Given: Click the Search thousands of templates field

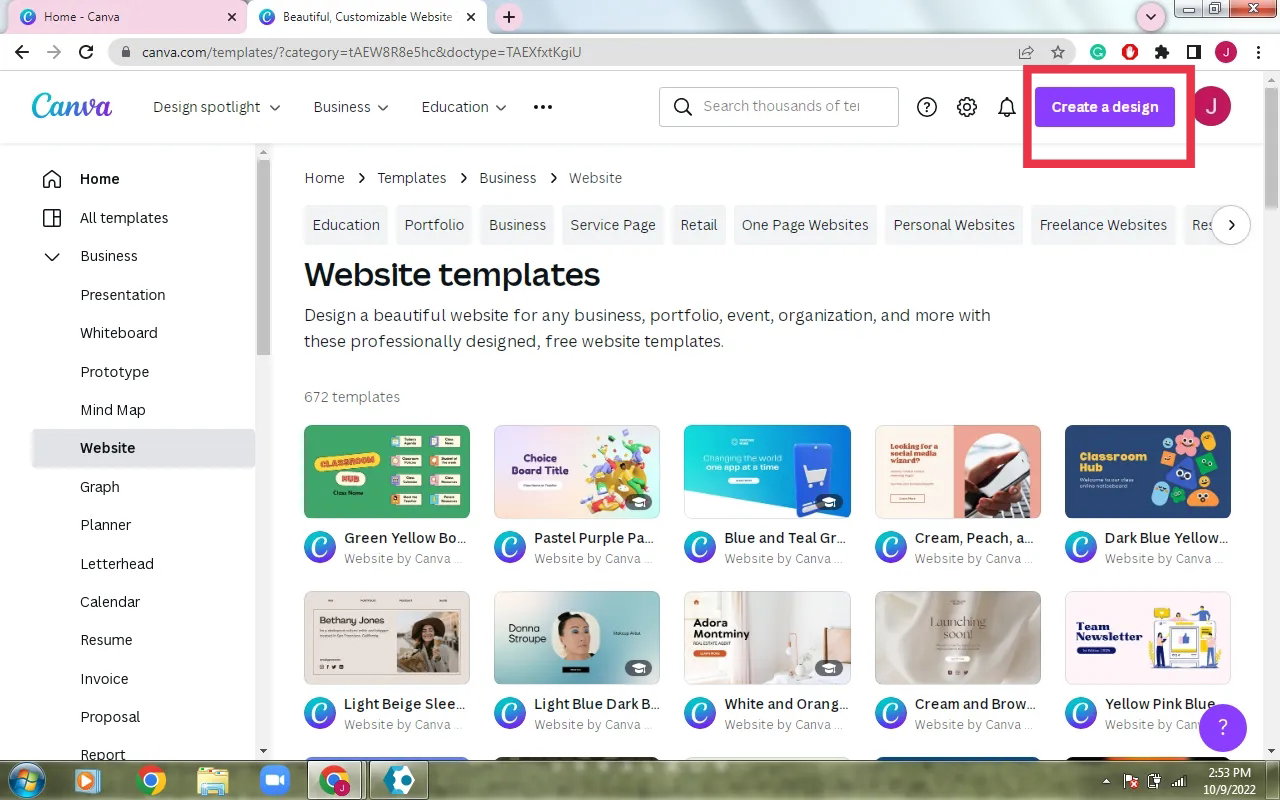Looking at the screenshot, I should click(779, 107).
